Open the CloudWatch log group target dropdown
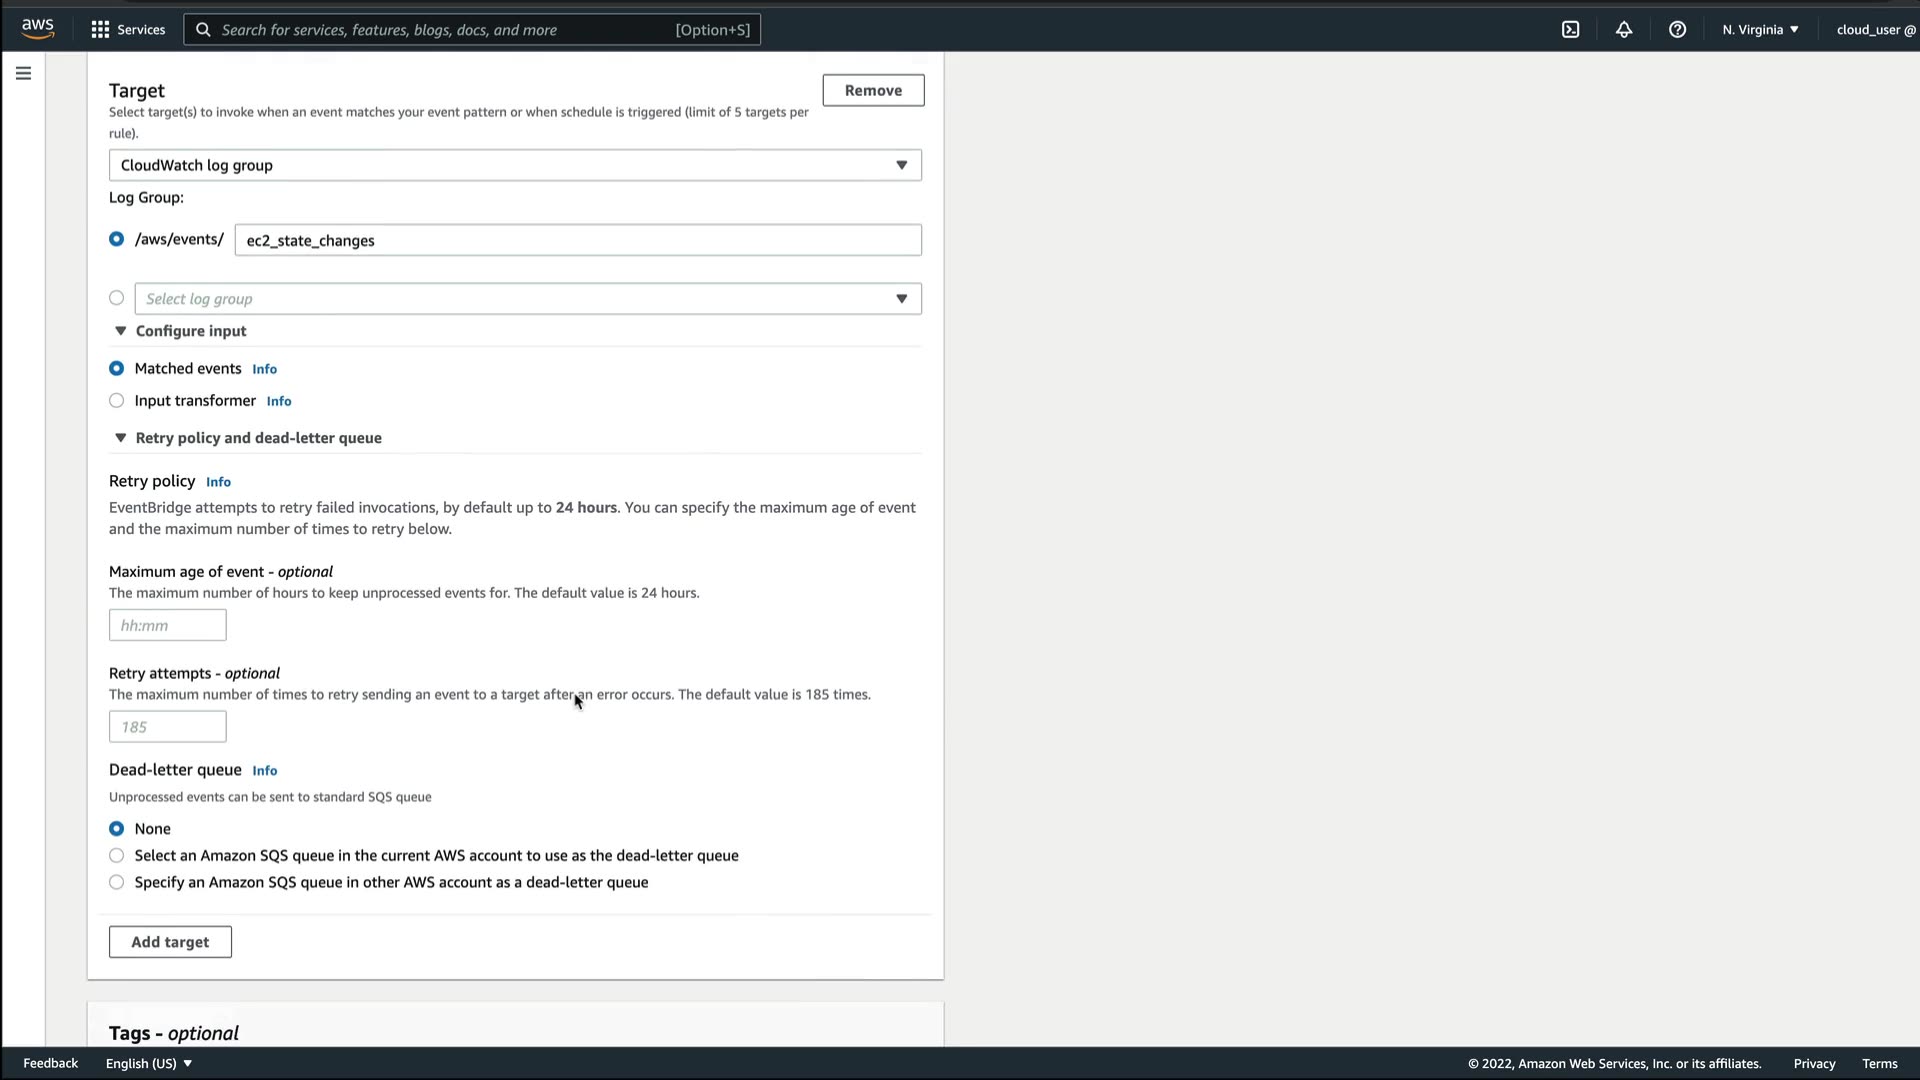 click(515, 165)
